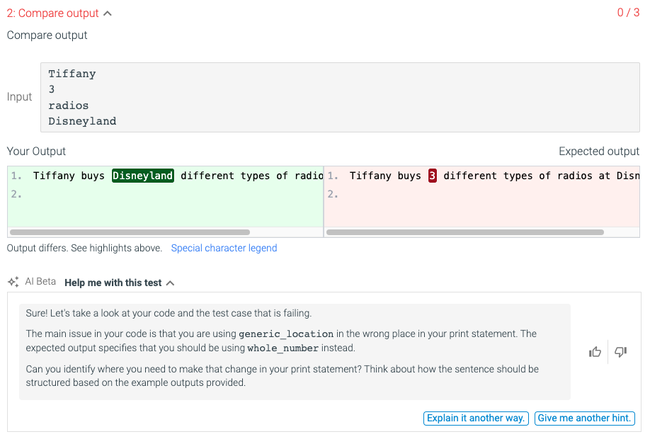650x444 pixels.
Task: Click the "Your Output" label
Action: (x=36, y=151)
